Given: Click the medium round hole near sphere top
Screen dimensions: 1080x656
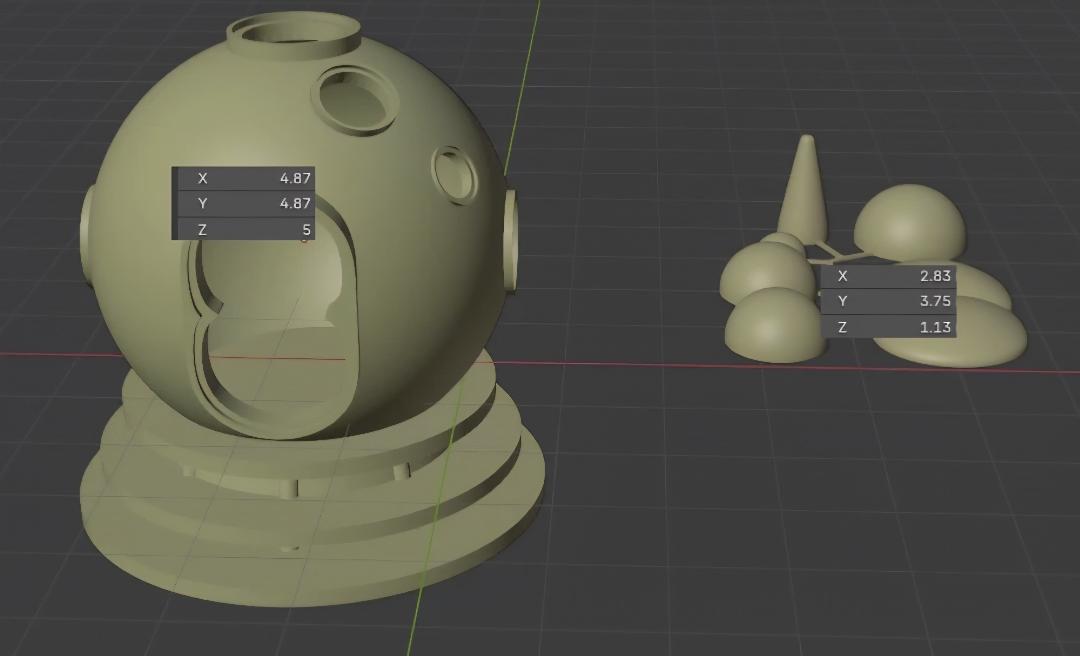Looking at the screenshot, I should (355, 98).
